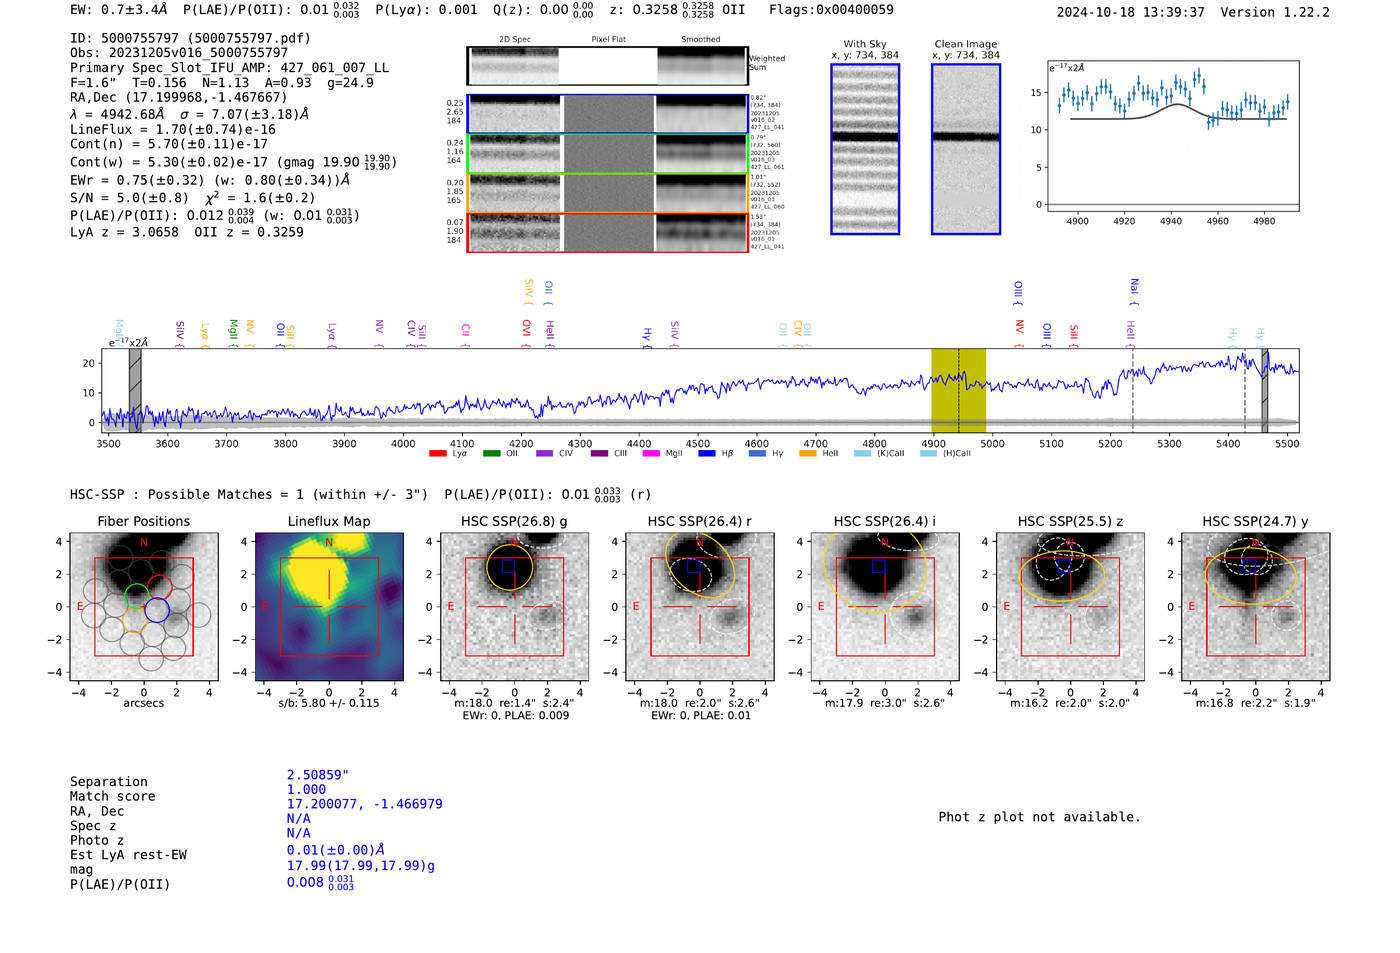Viewport: 1400px width, 953px height.
Task: Click the LineFlux = 1.70 line
Action: coord(173,129)
